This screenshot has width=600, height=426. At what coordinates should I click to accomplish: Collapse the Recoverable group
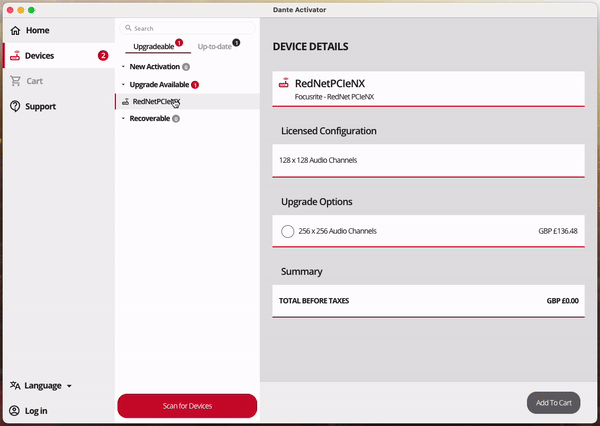(123, 119)
